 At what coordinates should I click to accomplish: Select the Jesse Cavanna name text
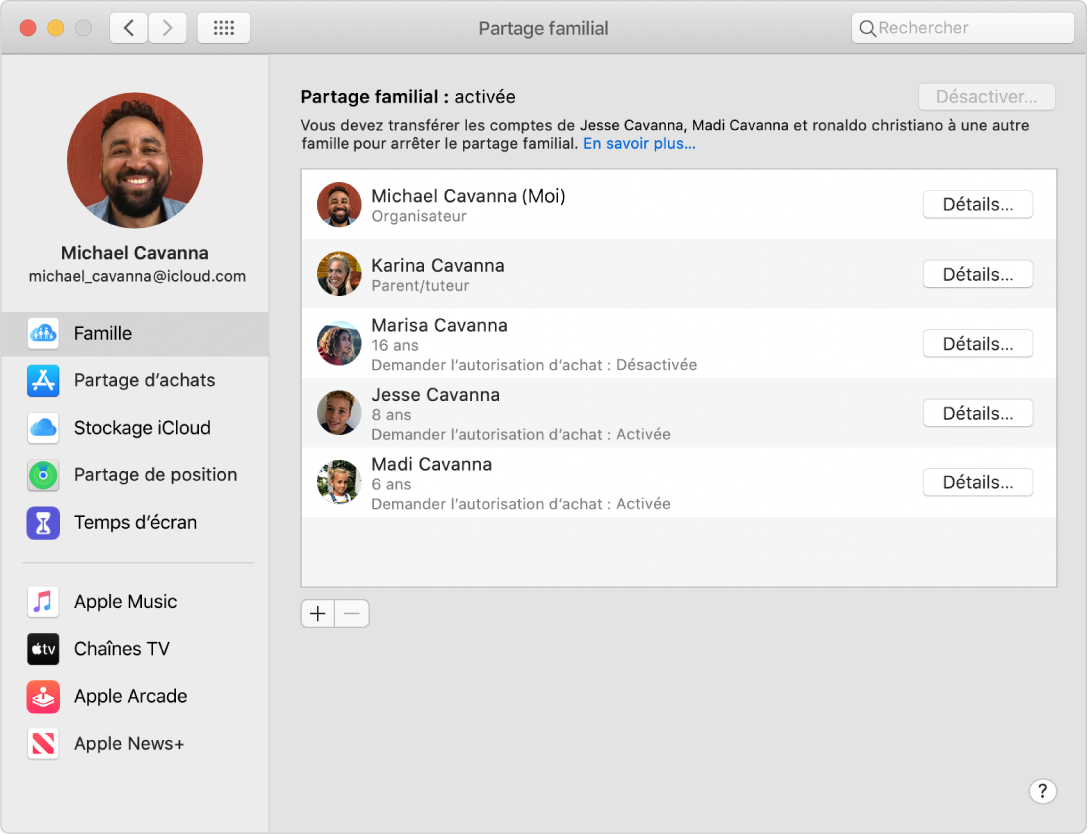pyautogui.click(x=436, y=394)
